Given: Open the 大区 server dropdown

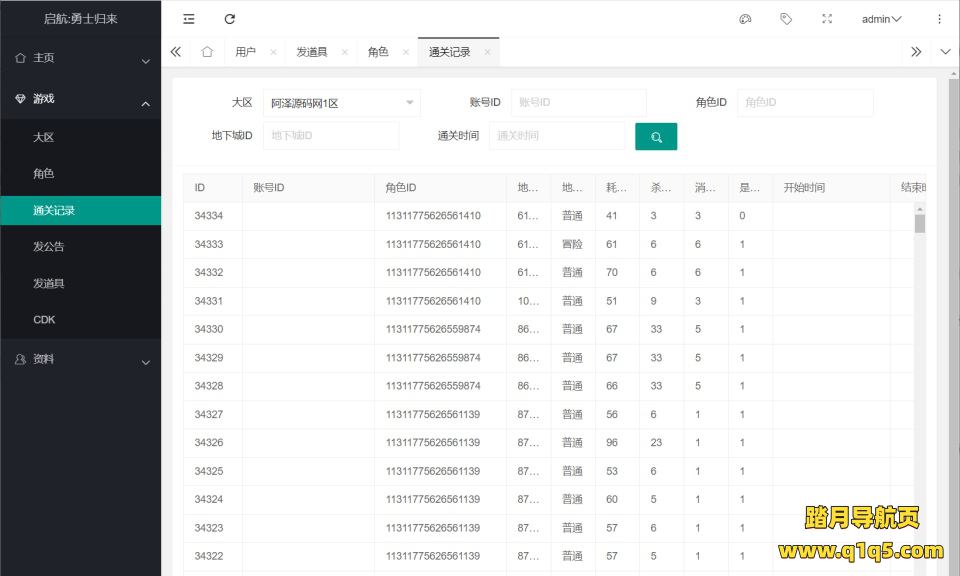Looking at the screenshot, I should pos(342,103).
